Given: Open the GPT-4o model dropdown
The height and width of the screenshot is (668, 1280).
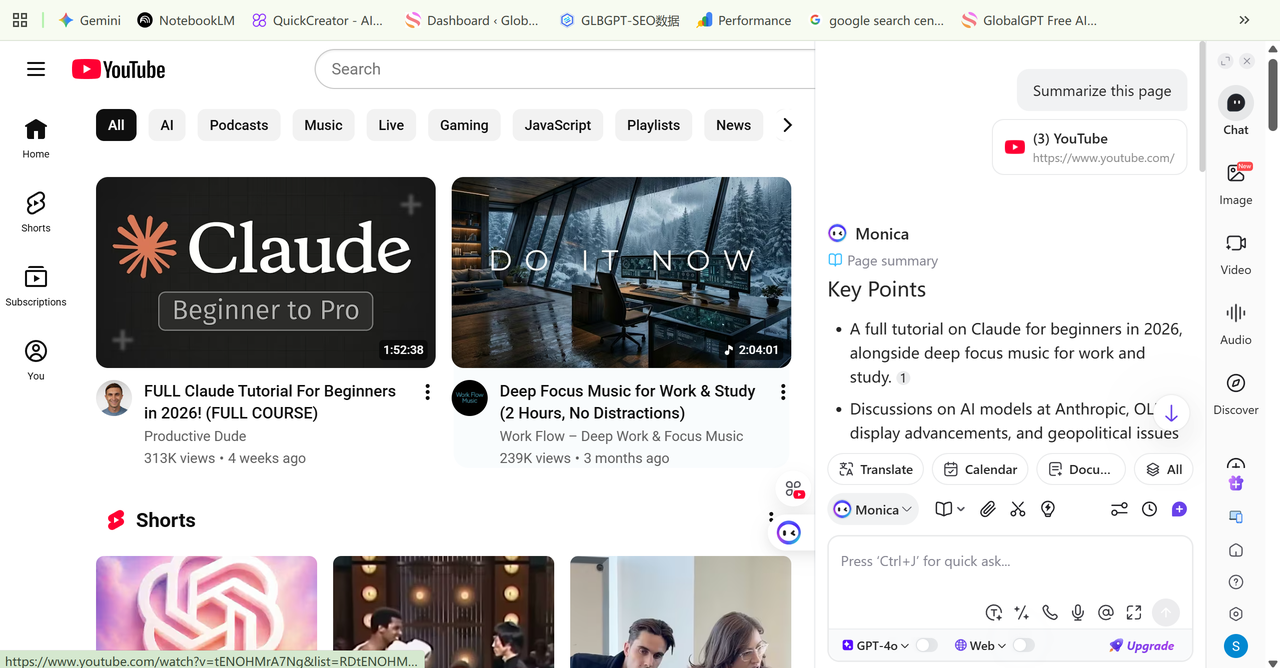Looking at the screenshot, I should (875, 645).
